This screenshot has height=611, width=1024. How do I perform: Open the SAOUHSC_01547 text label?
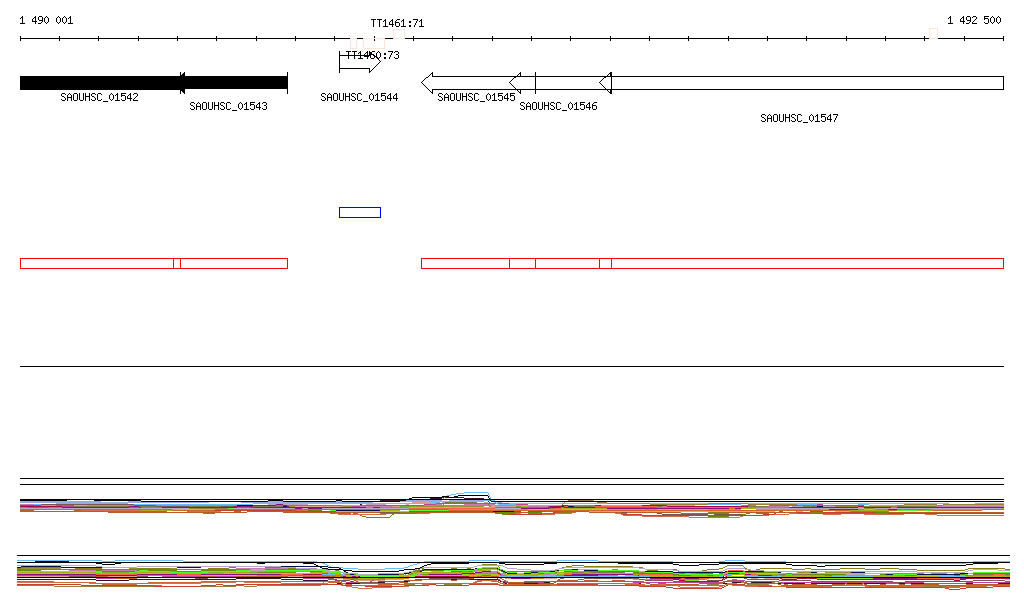[x=799, y=118]
